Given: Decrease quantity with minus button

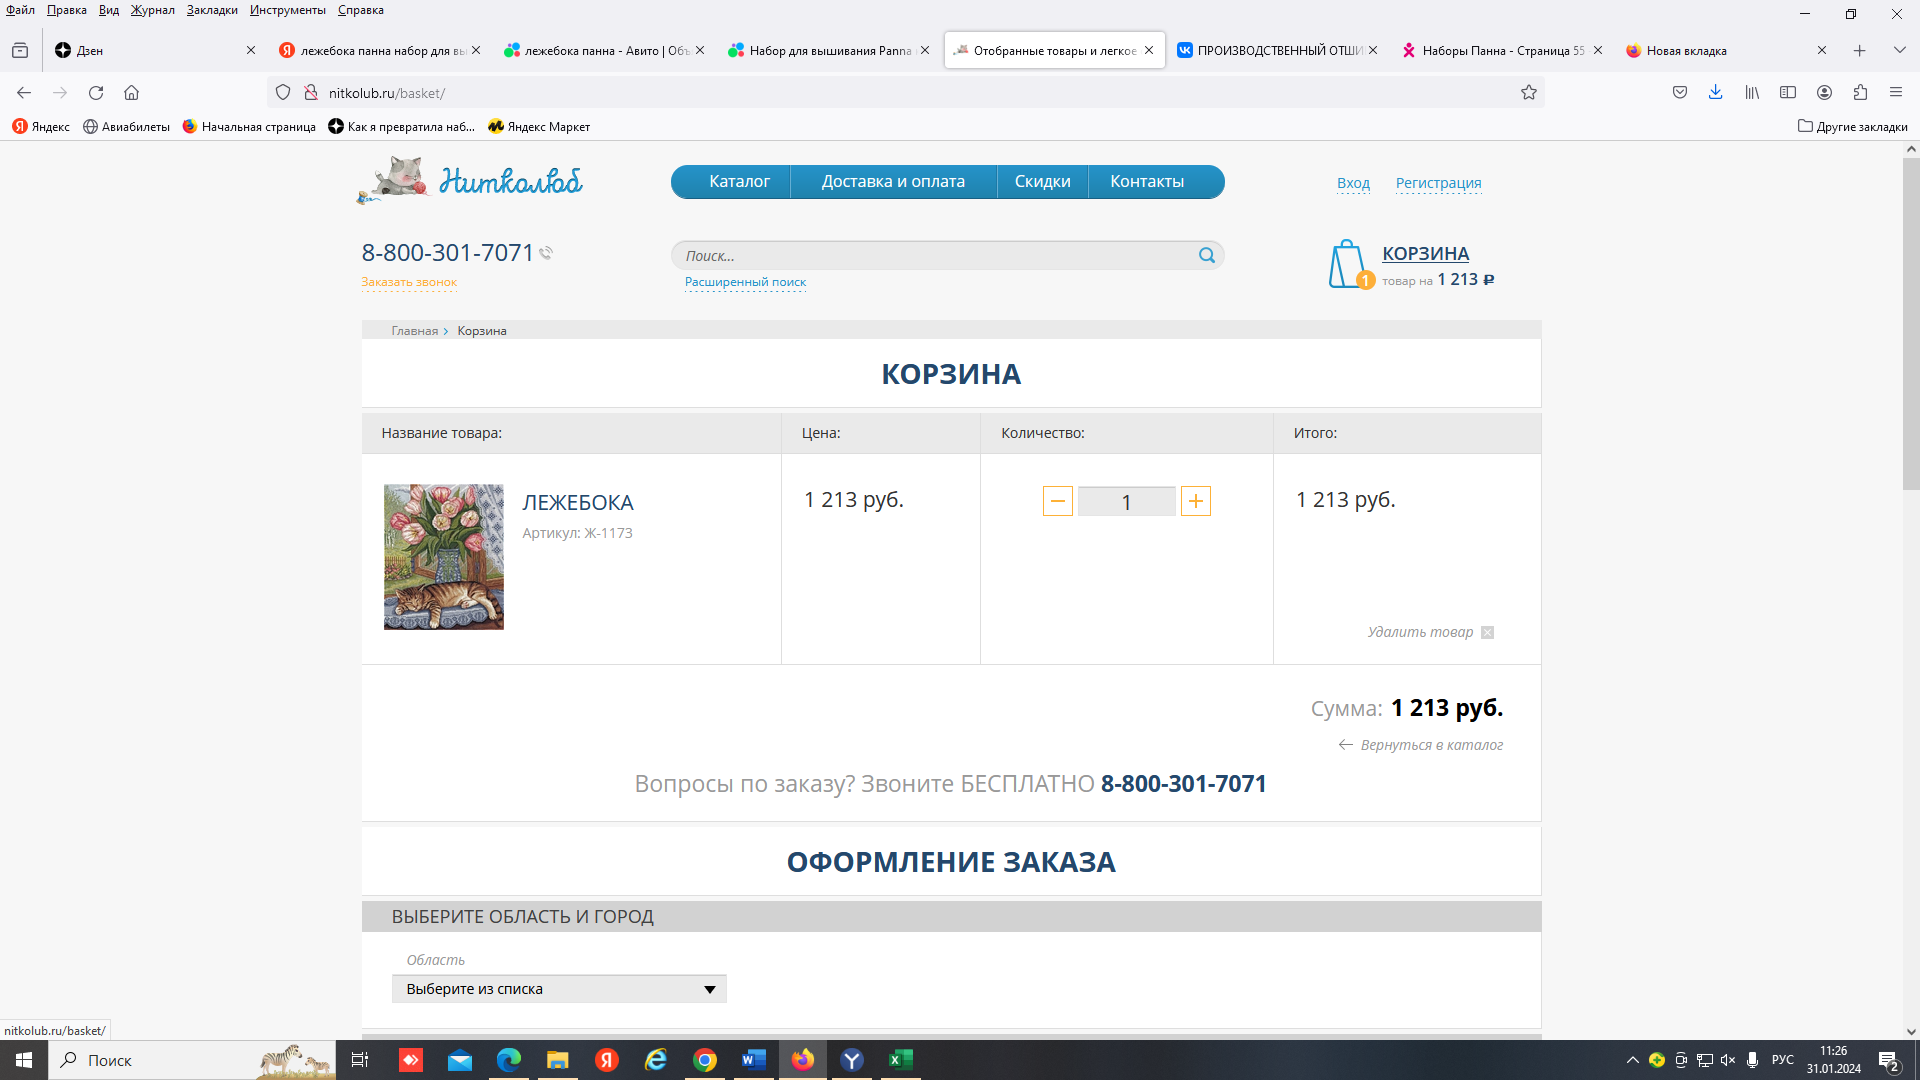Looking at the screenshot, I should tap(1057, 501).
